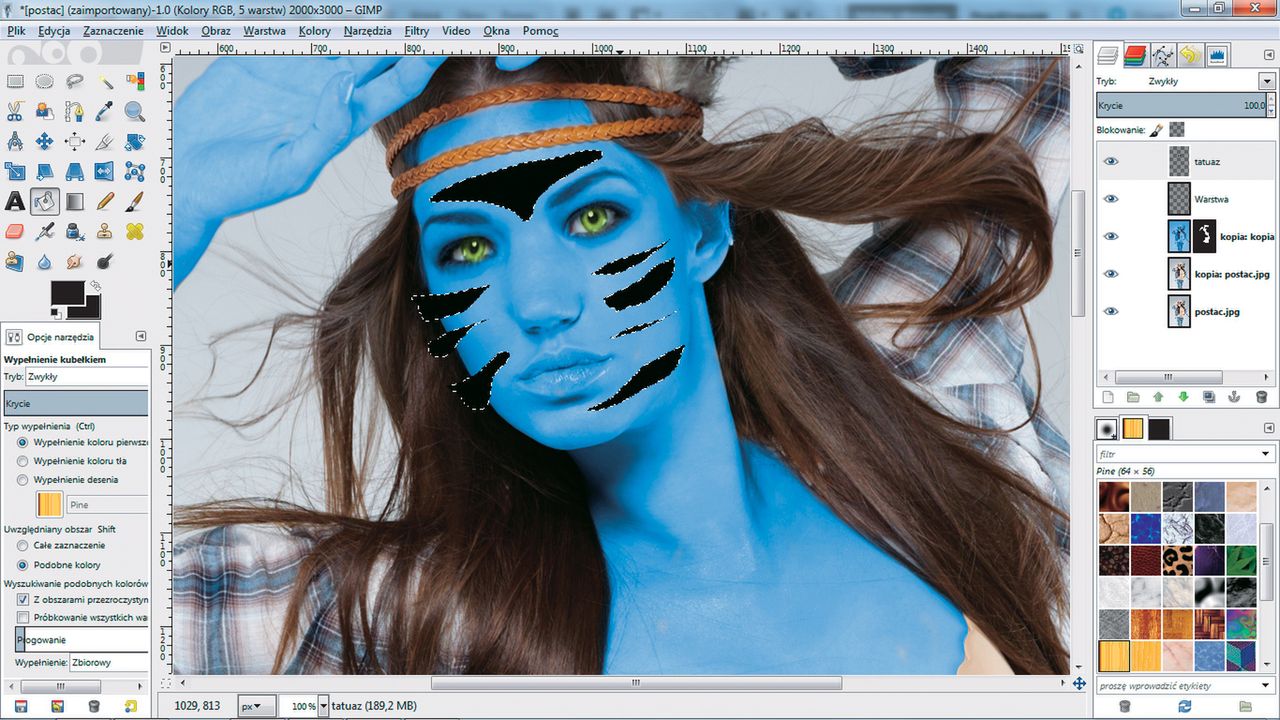Open the Warstwa menu
Viewport: 1280px width, 720px height.
(264, 31)
